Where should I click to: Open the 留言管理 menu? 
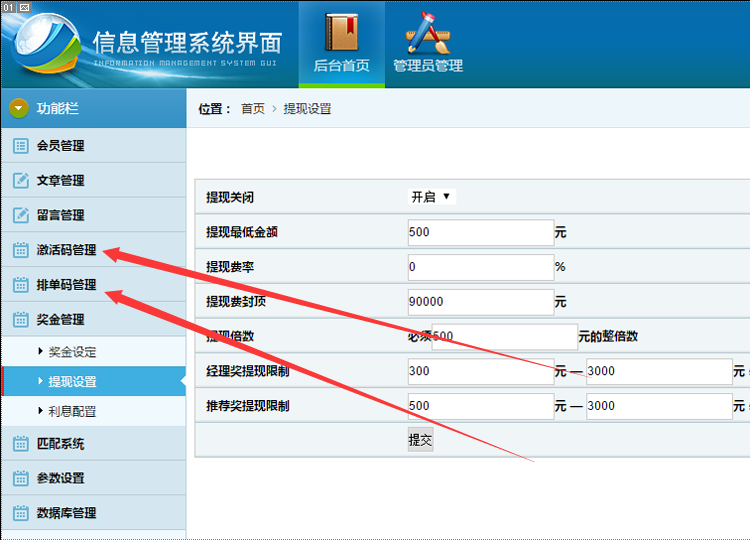coord(94,215)
